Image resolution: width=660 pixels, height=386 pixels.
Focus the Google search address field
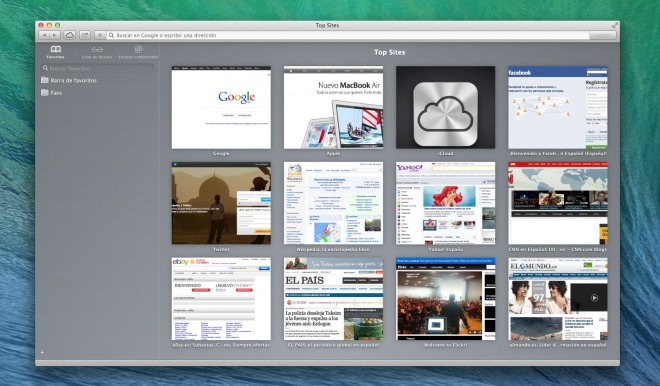348,35
